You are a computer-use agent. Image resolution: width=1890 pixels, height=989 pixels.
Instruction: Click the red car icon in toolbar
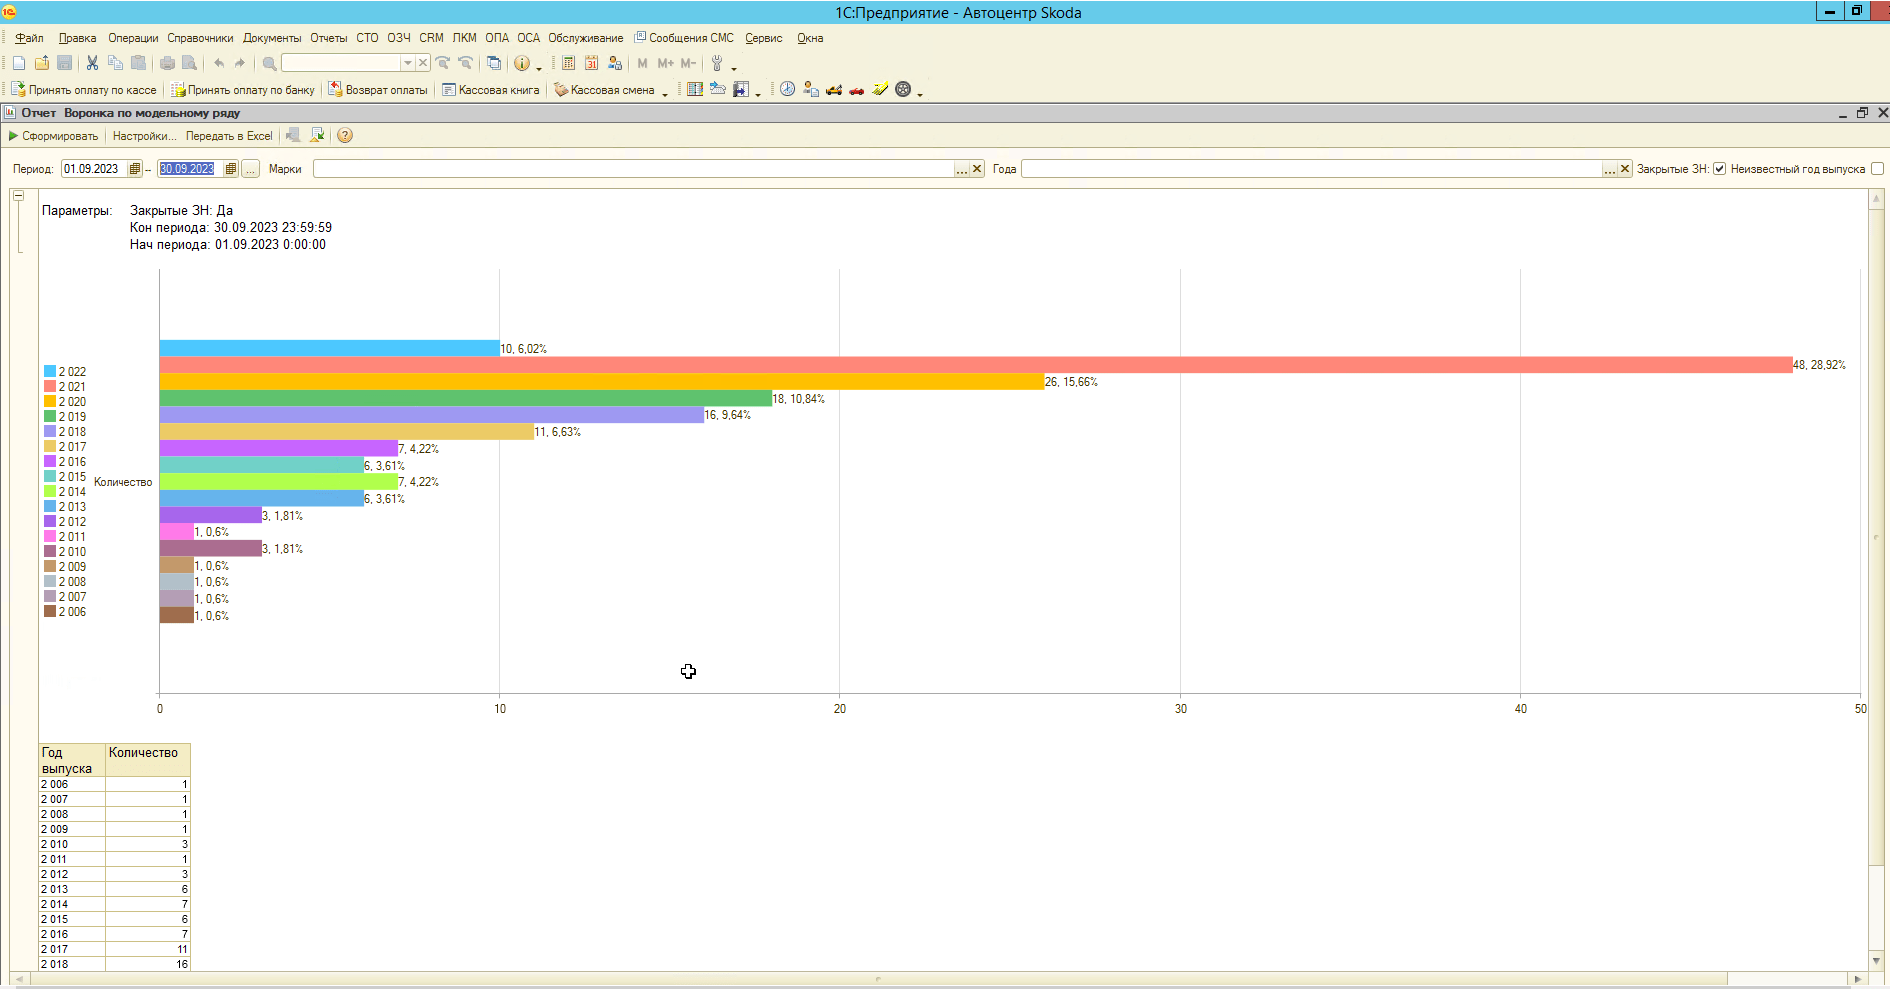click(857, 90)
